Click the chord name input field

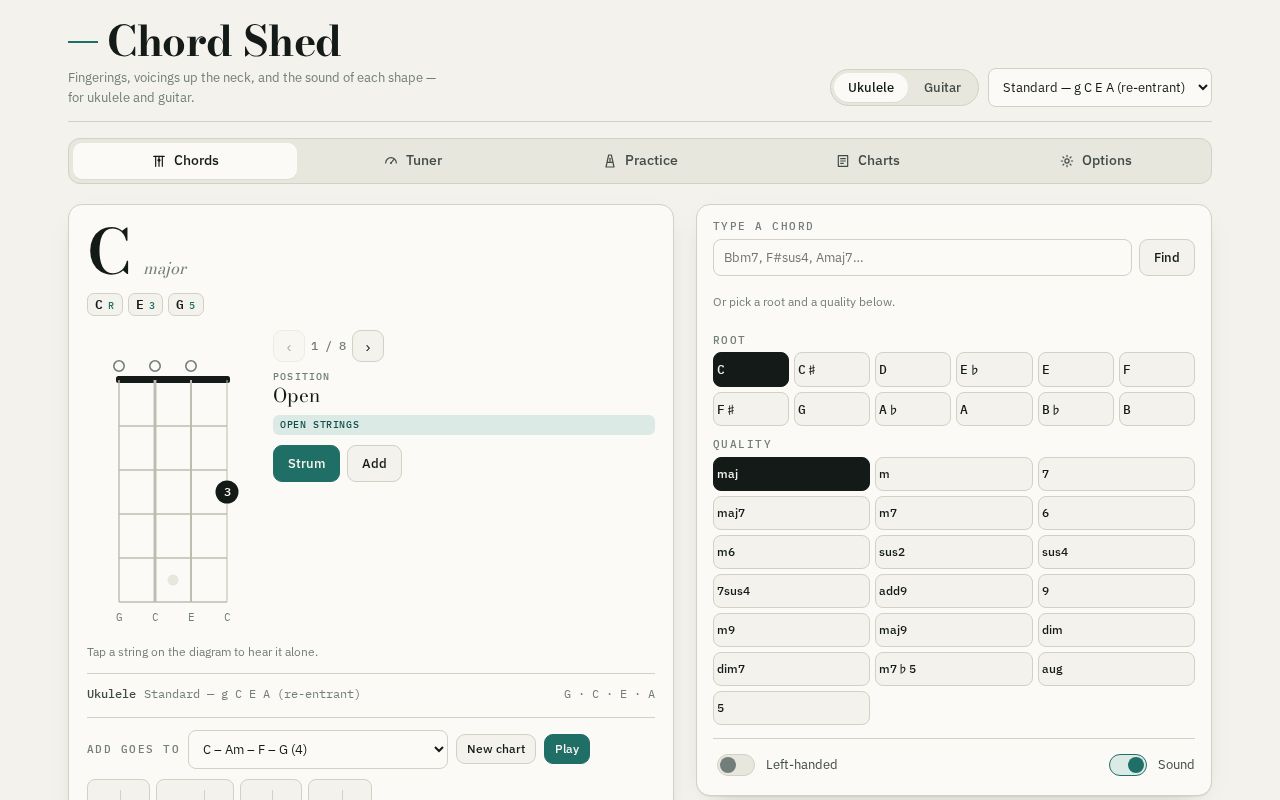[x=922, y=258]
